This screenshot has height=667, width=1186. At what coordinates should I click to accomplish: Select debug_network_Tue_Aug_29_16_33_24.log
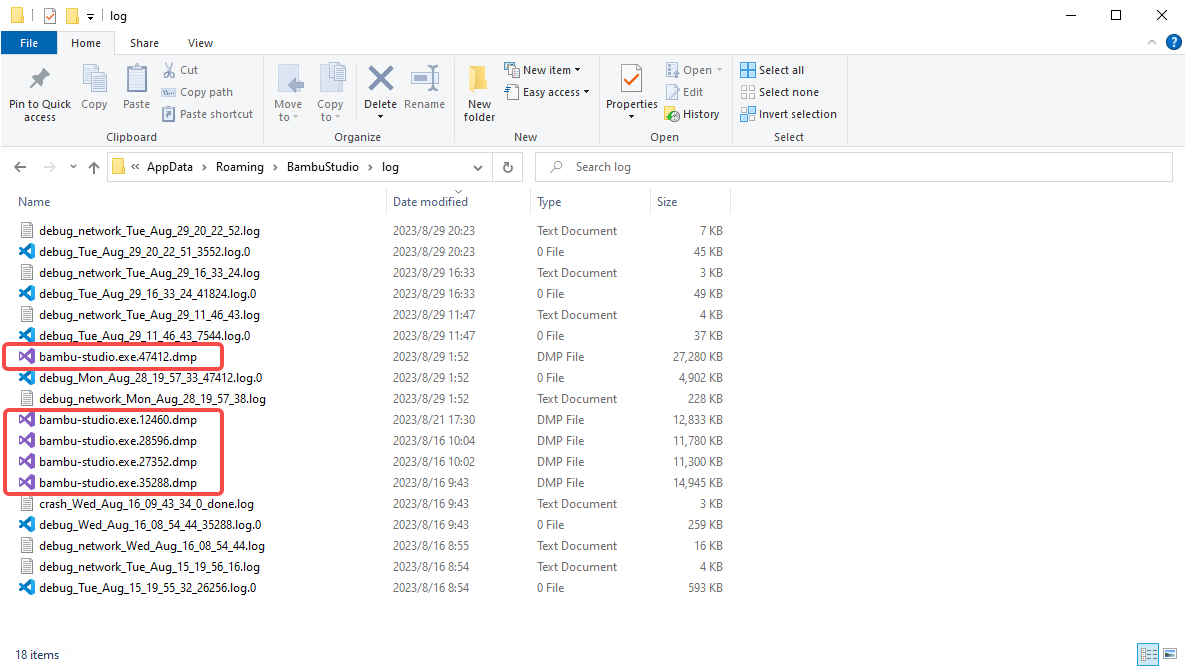[x=149, y=273]
